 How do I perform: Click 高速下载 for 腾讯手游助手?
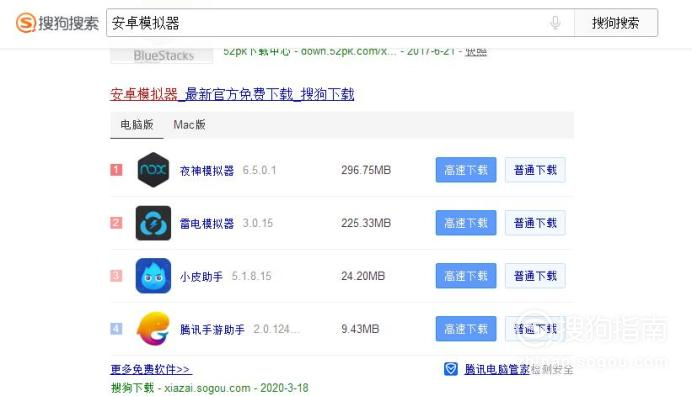(466, 328)
